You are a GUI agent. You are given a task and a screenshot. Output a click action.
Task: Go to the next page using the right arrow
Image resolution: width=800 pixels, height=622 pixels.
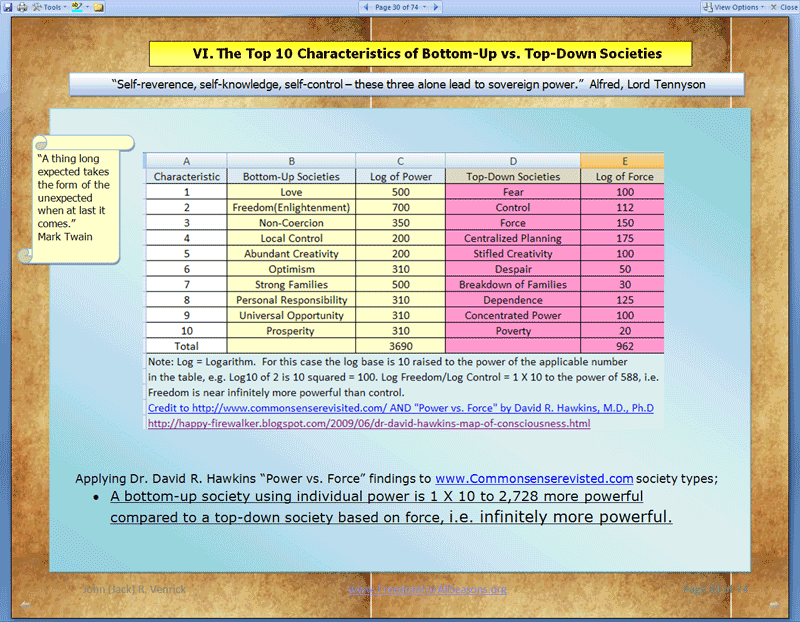[x=438, y=6]
